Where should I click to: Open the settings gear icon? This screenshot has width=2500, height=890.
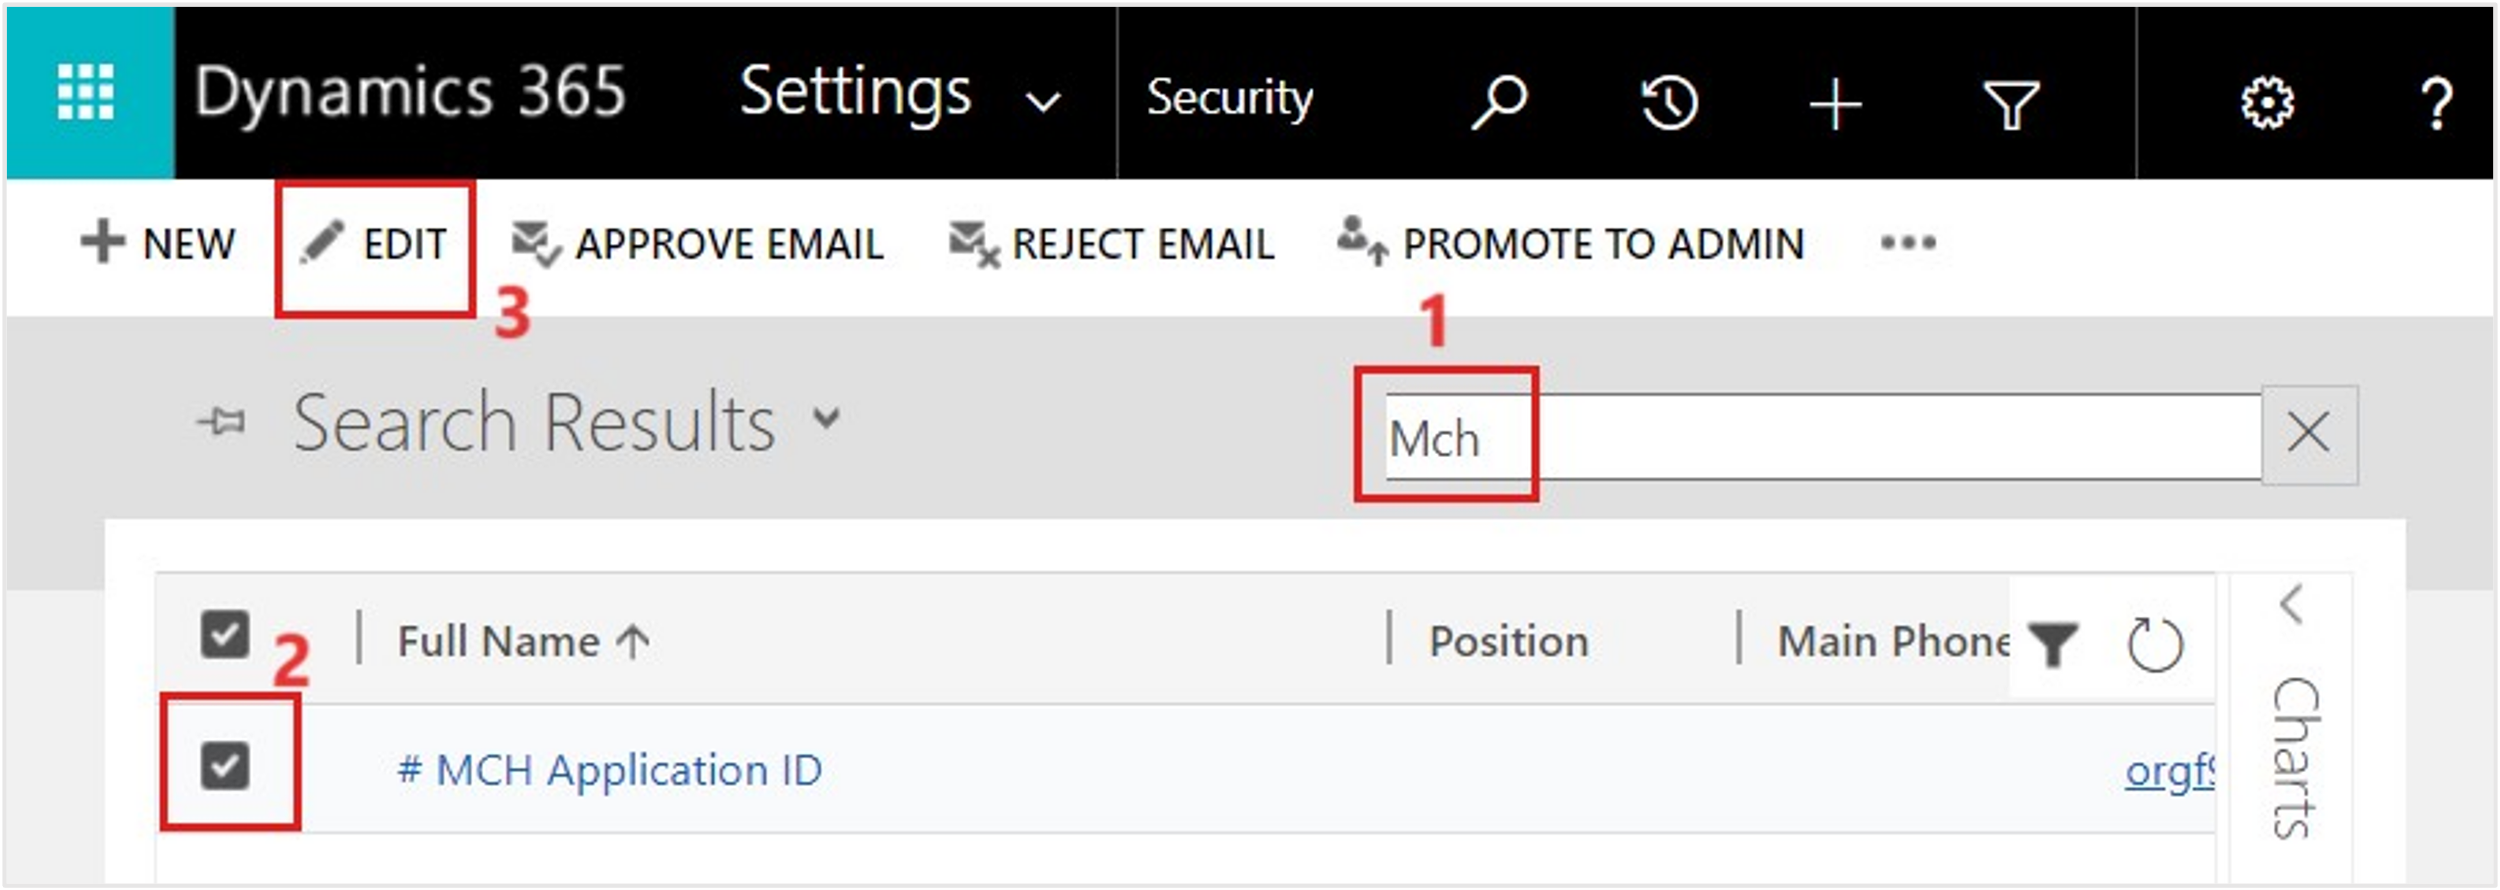coord(2267,102)
